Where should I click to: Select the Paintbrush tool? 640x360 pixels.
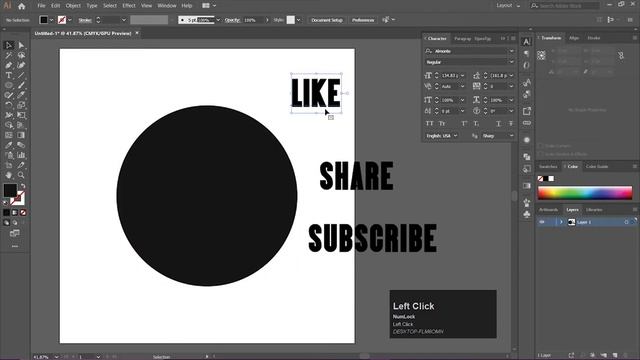[x=21, y=85]
